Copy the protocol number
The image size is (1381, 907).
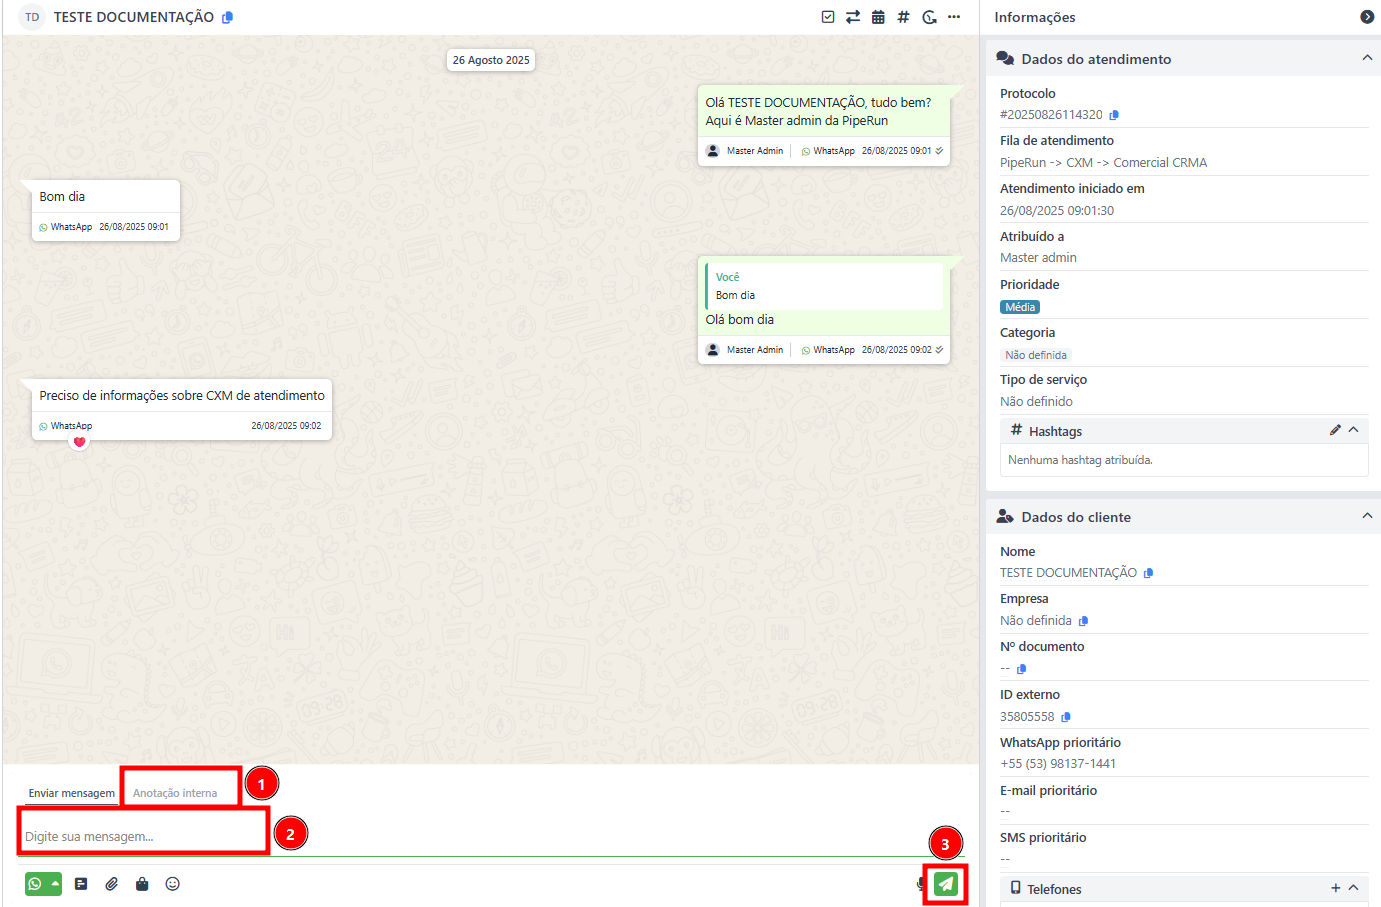tap(1114, 115)
